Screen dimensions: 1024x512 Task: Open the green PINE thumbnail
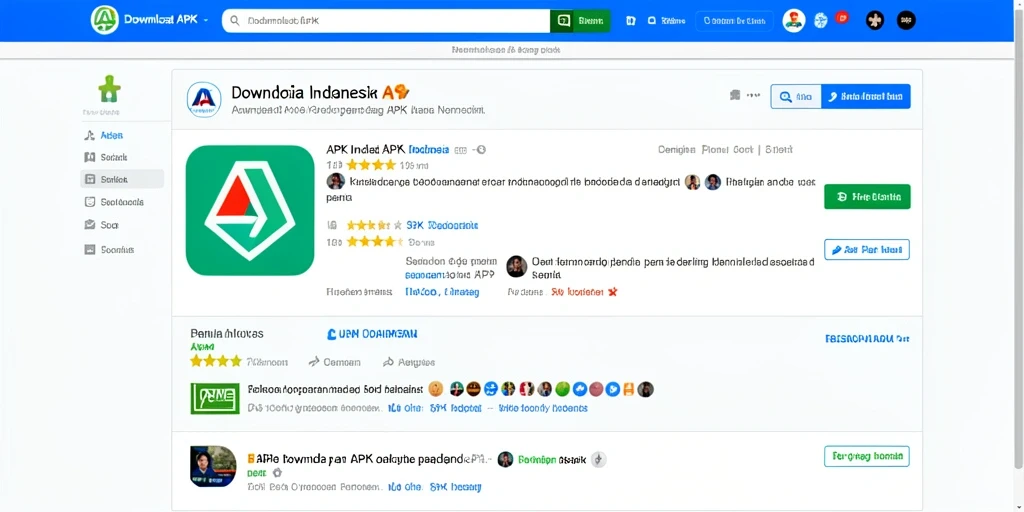coord(215,398)
